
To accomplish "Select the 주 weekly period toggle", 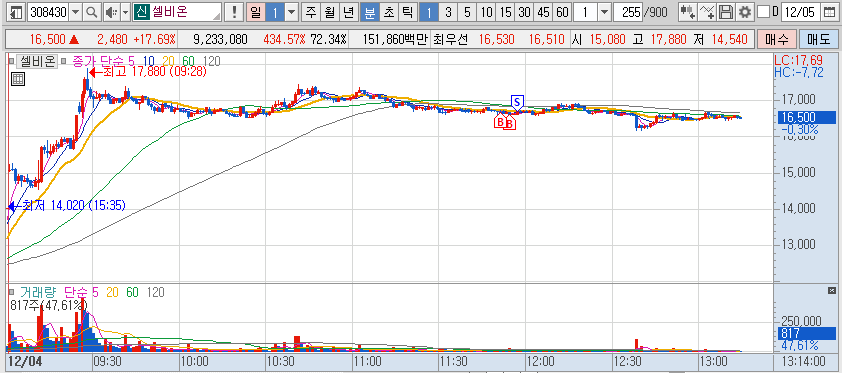I will 311,12.
